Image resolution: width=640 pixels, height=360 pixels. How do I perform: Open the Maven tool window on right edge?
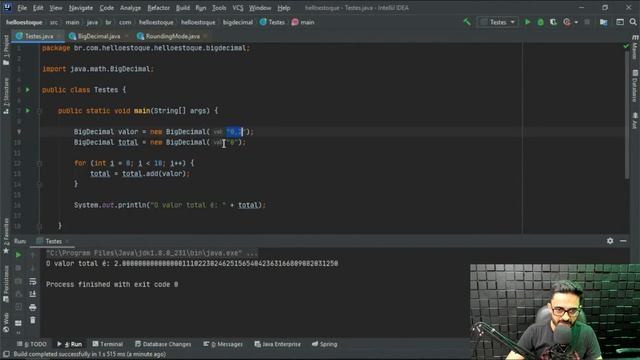click(x=635, y=47)
